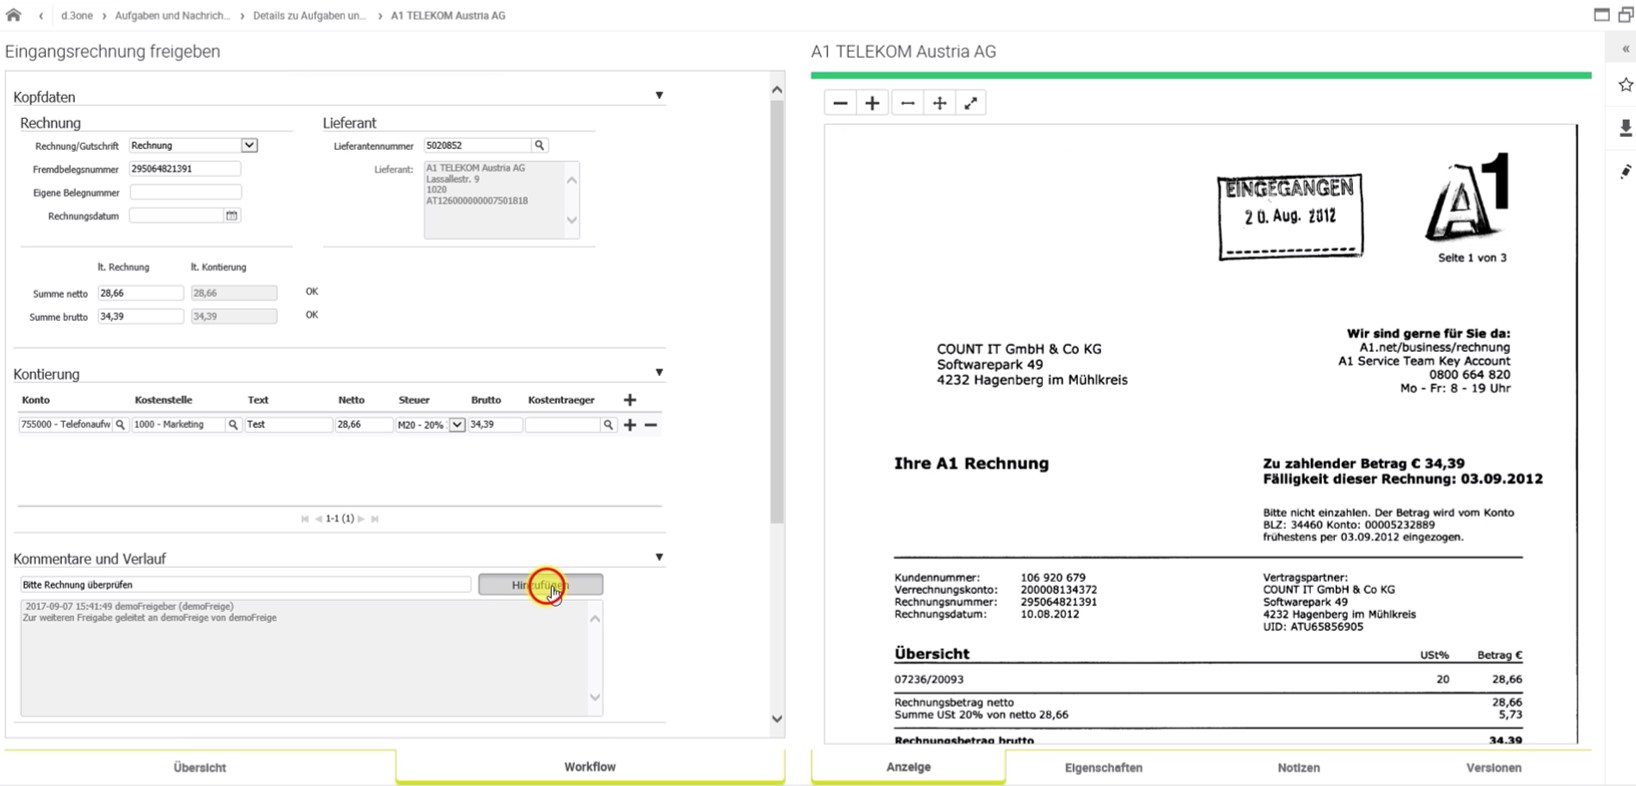The image size is (1636, 786).
Task: Click the Lieferantennummer field
Action: (477, 146)
